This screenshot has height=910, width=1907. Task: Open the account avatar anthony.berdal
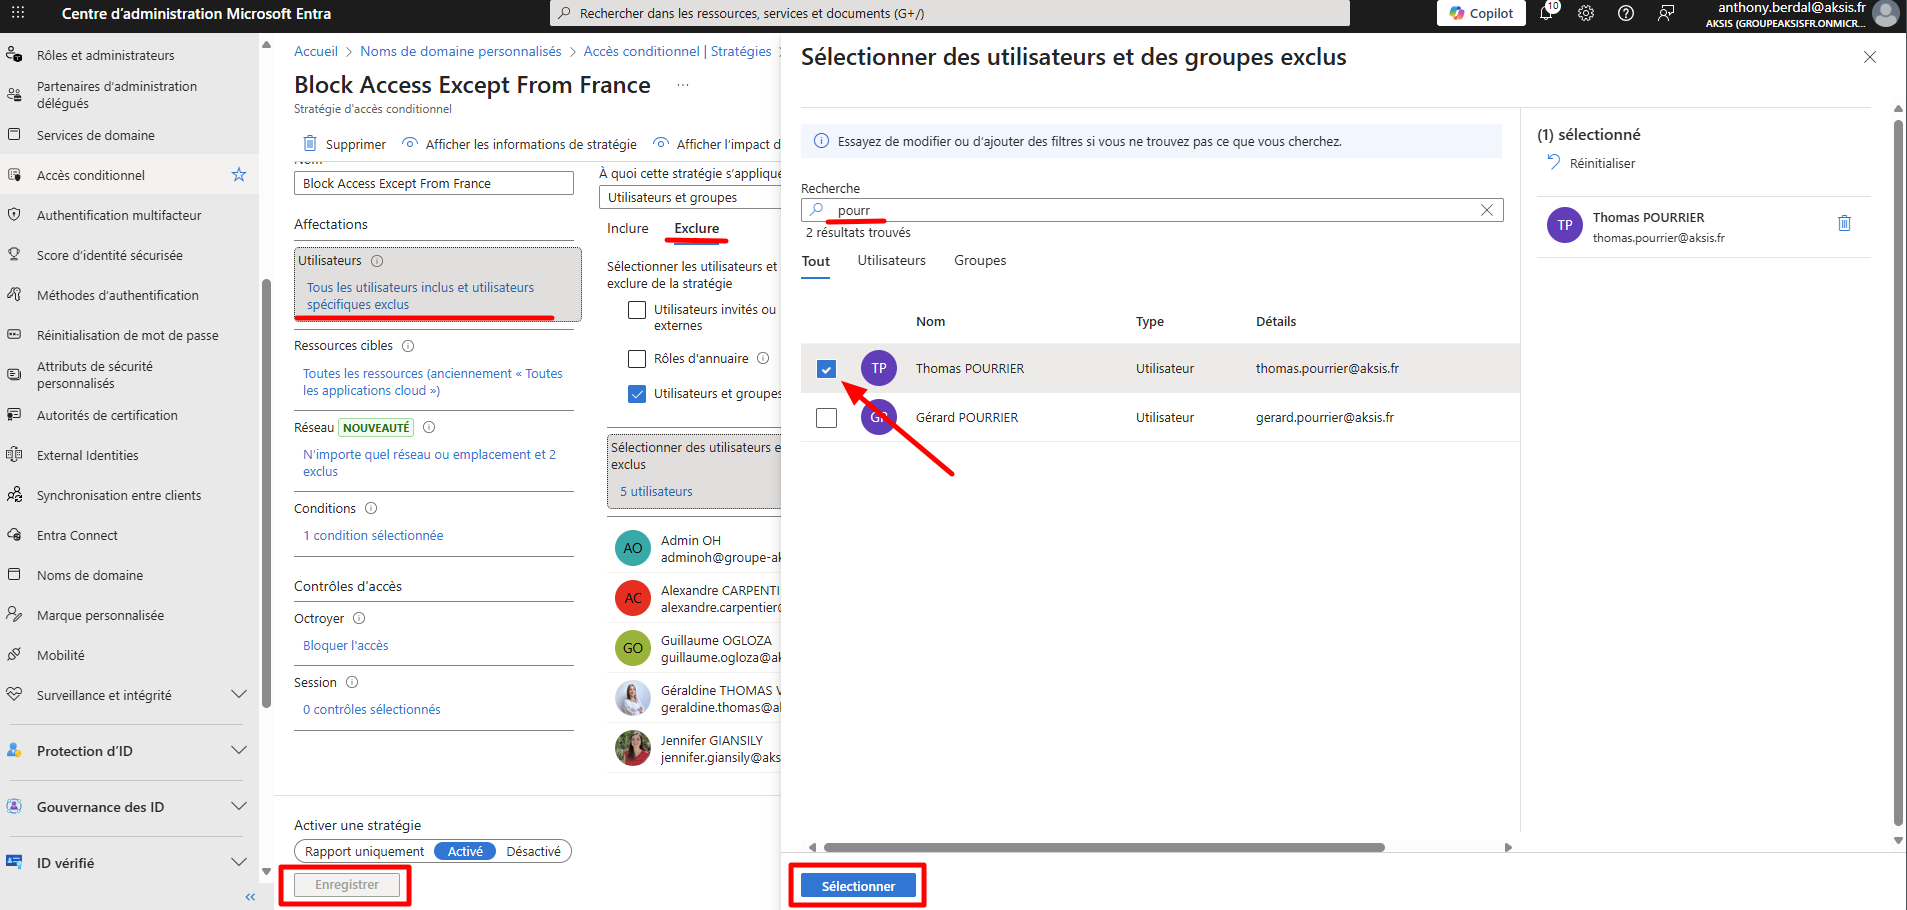[1886, 13]
